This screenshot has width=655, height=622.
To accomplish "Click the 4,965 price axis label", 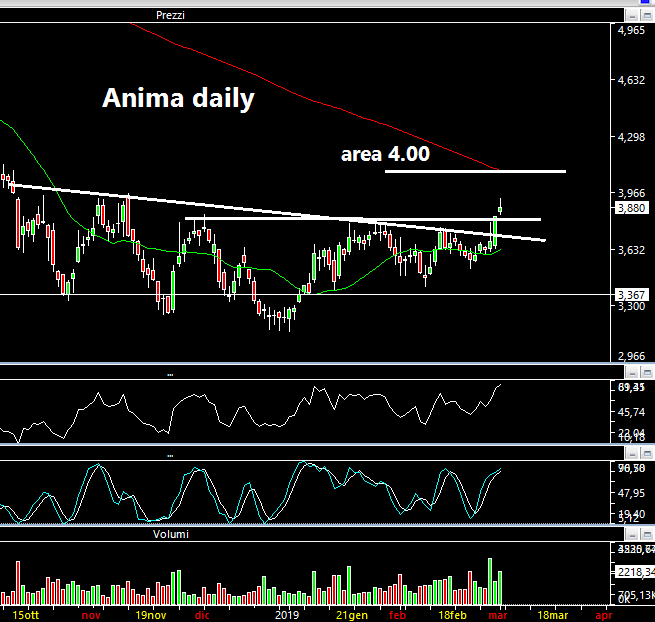I will coord(631,30).
